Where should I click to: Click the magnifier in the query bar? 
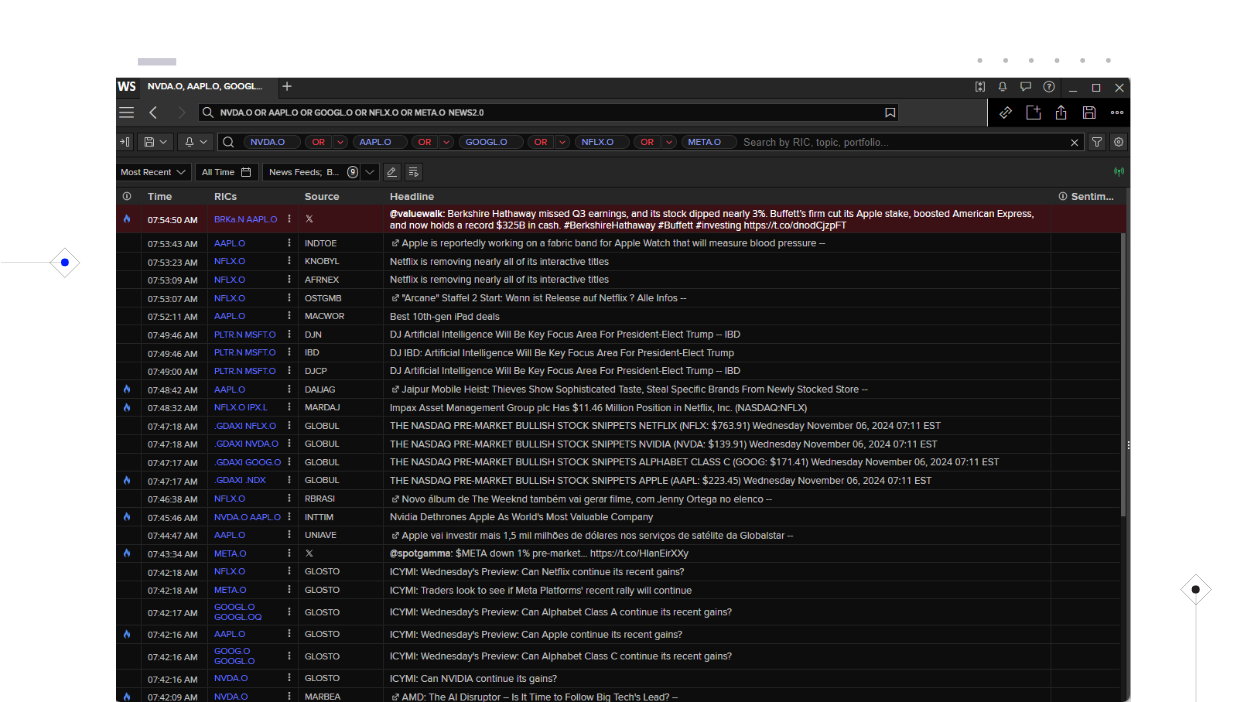pos(228,142)
